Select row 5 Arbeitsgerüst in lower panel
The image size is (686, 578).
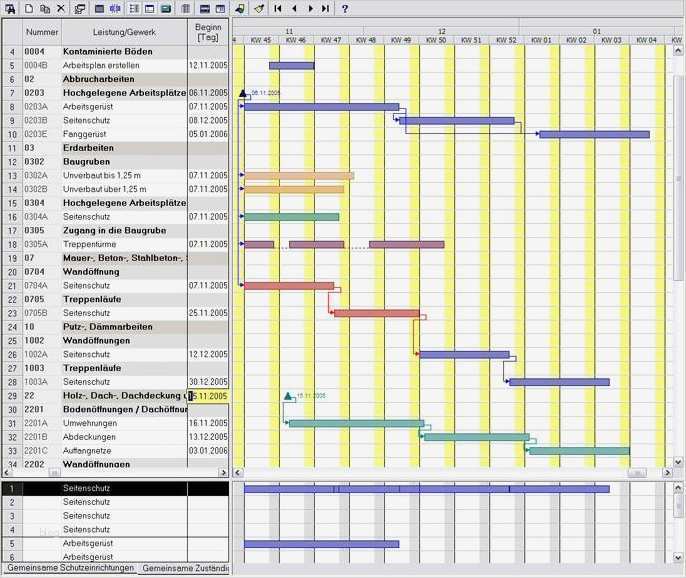click(116, 543)
